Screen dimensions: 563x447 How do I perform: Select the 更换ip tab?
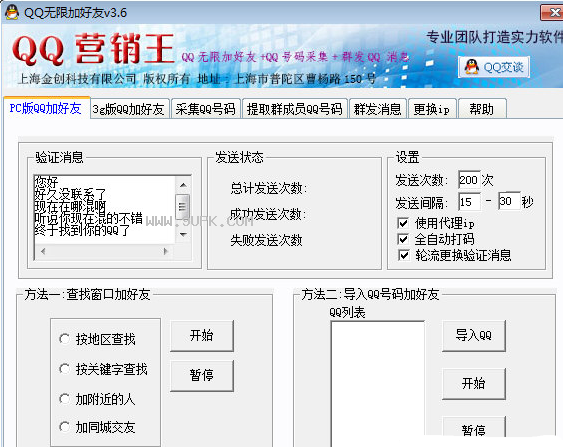(x=432, y=109)
